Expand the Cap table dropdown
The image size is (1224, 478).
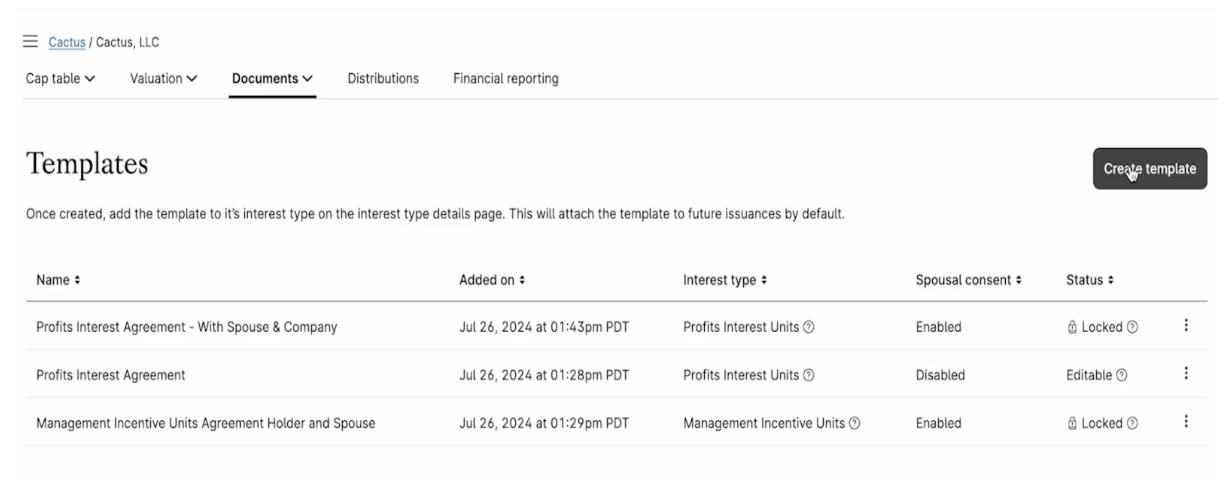click(60, 78)
